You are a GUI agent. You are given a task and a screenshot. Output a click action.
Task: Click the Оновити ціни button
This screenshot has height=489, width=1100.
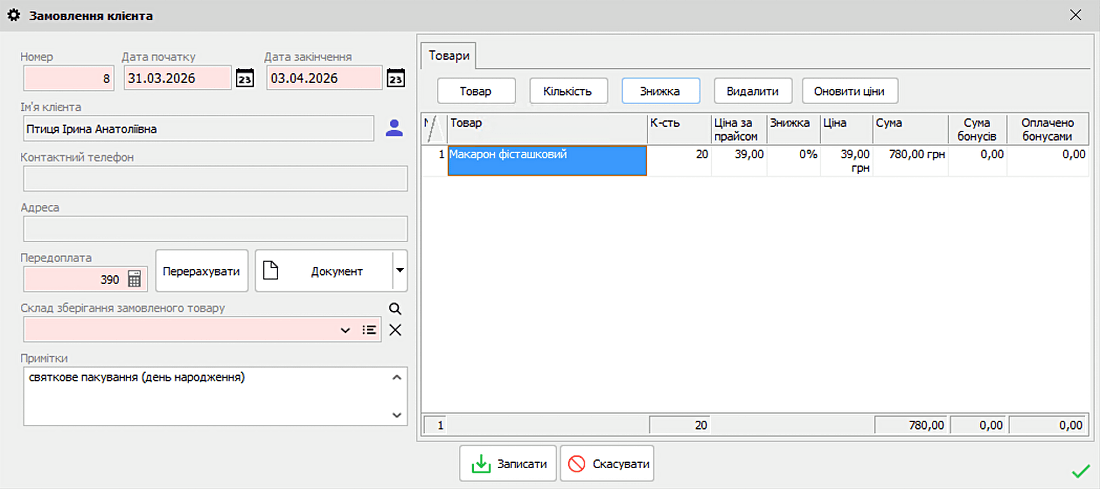tap(849, 91)
